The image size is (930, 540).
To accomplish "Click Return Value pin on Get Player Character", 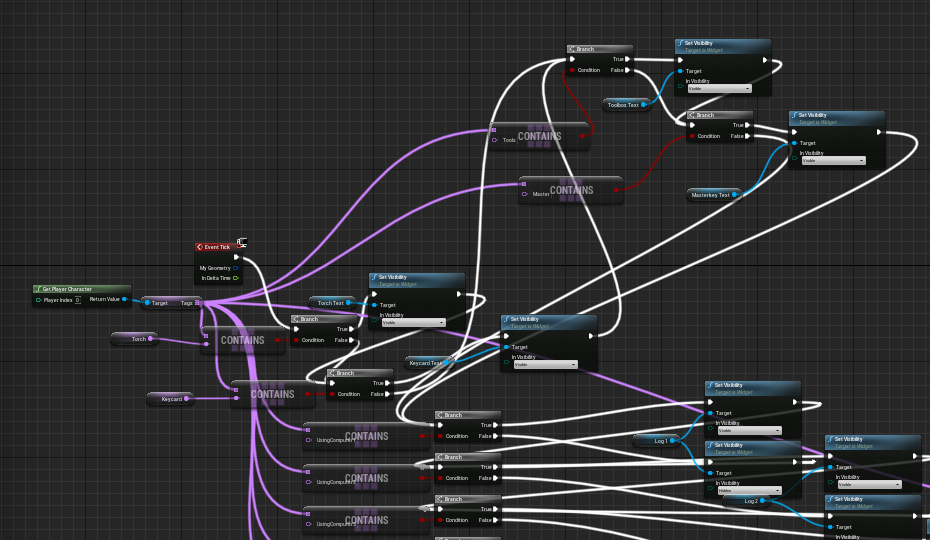I will (124, 299).
